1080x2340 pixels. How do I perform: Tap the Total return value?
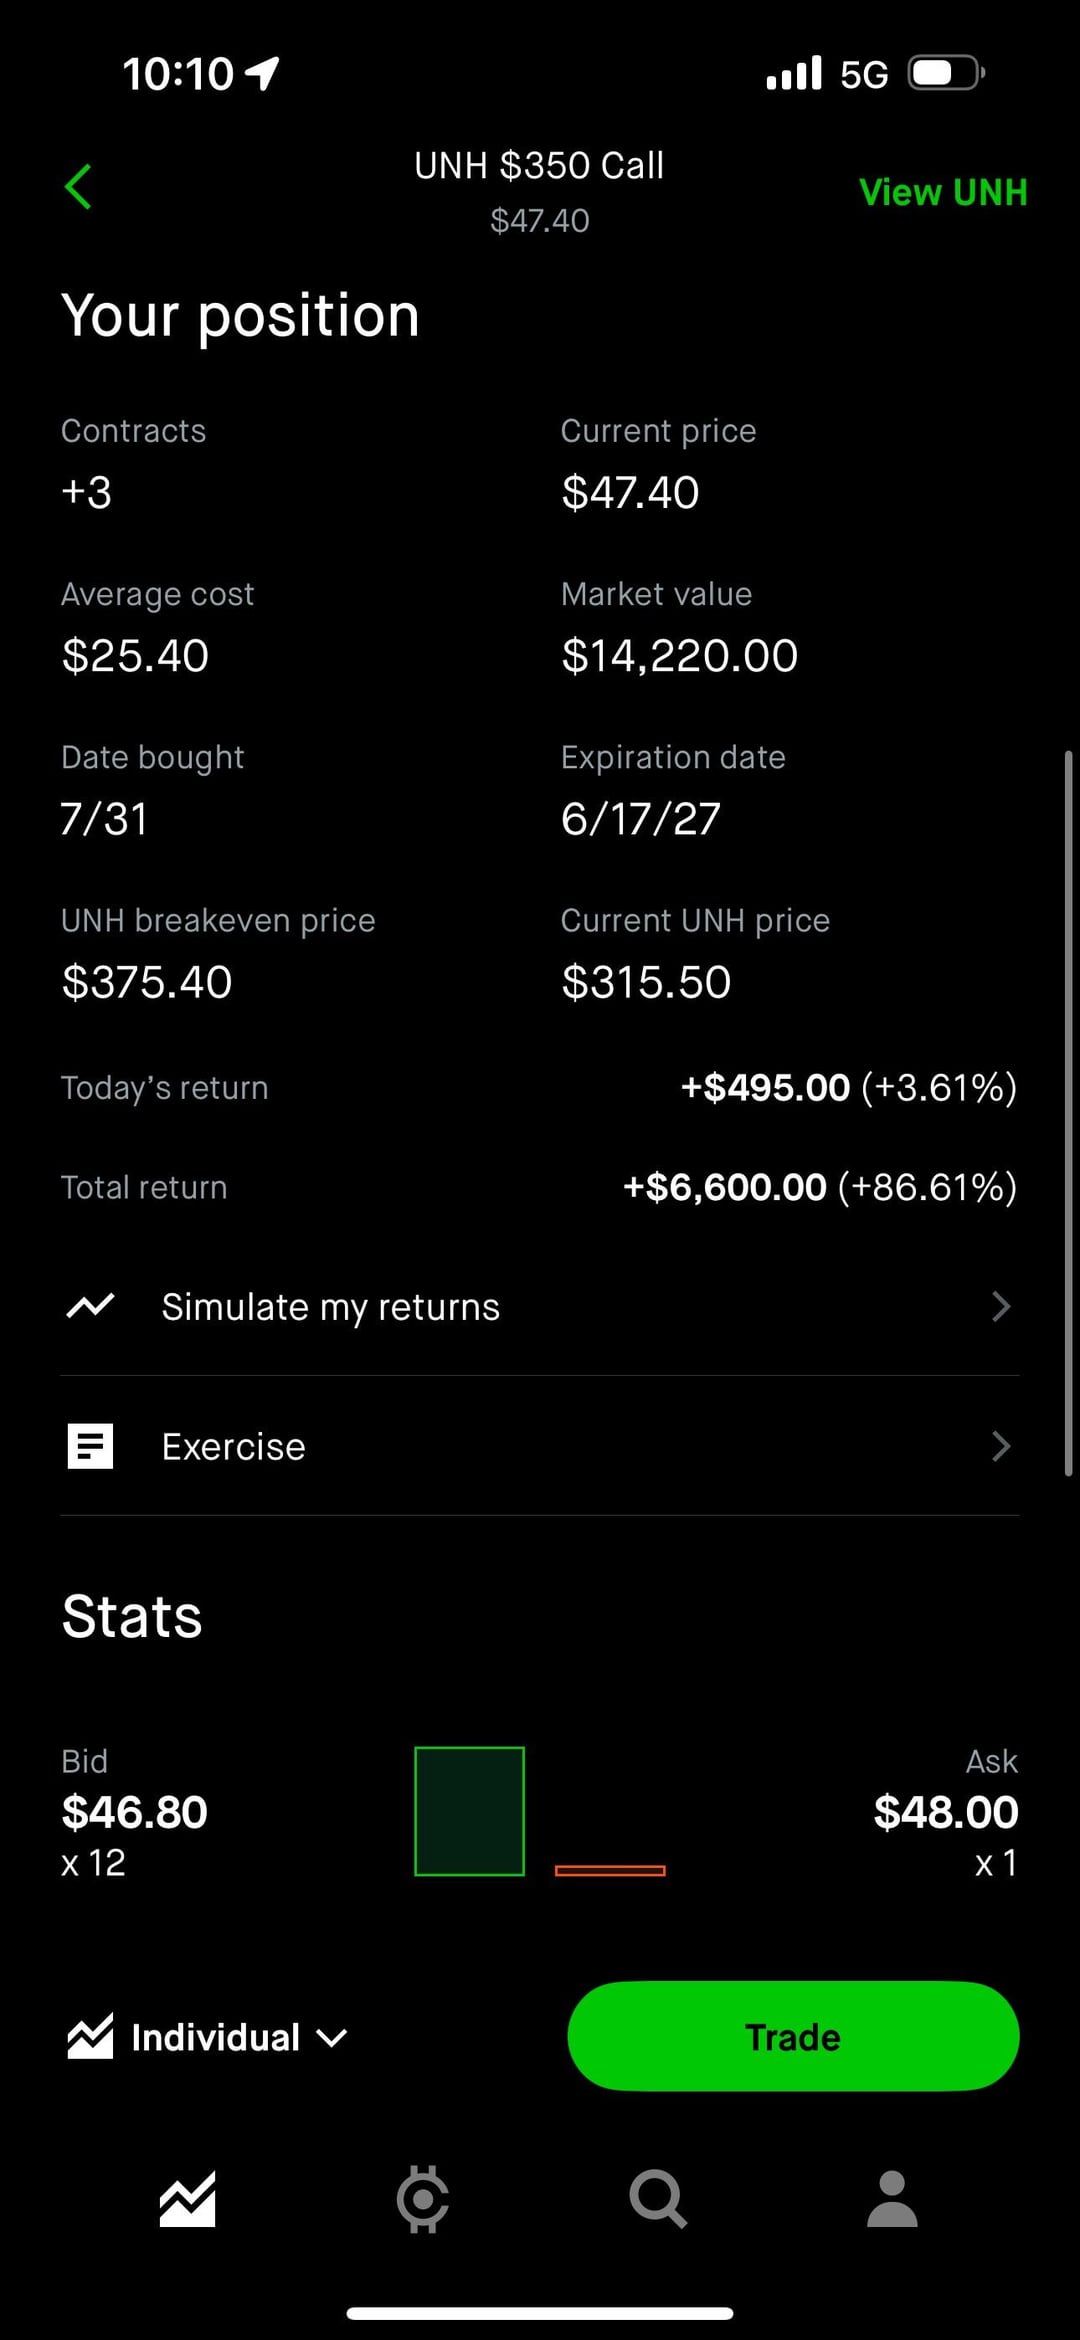(819, 1187)
